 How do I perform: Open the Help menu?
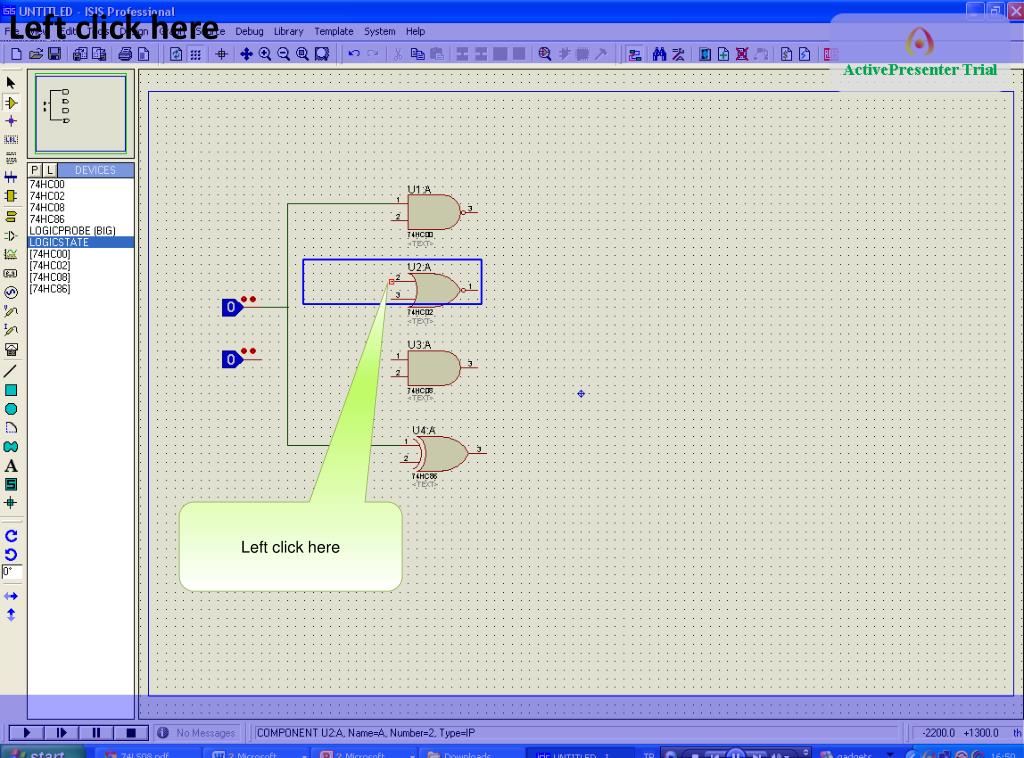point(415,31)
